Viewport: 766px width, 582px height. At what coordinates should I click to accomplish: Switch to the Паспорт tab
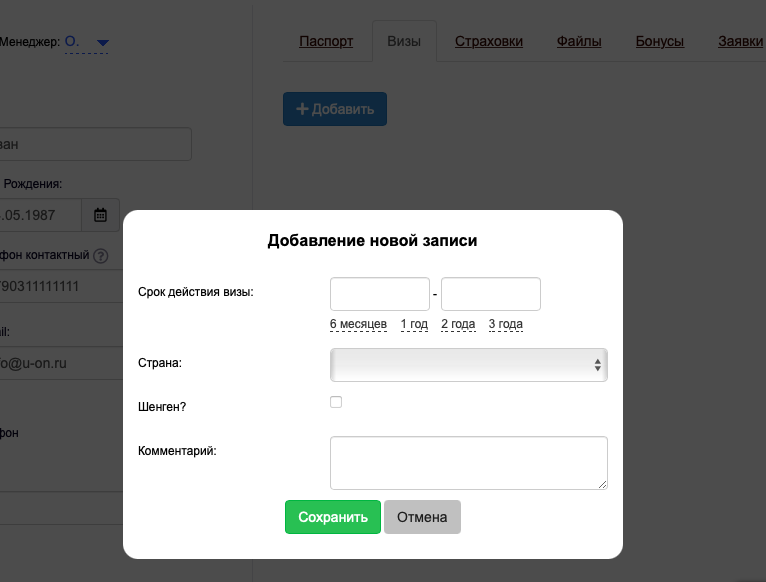tap(326, 42)
